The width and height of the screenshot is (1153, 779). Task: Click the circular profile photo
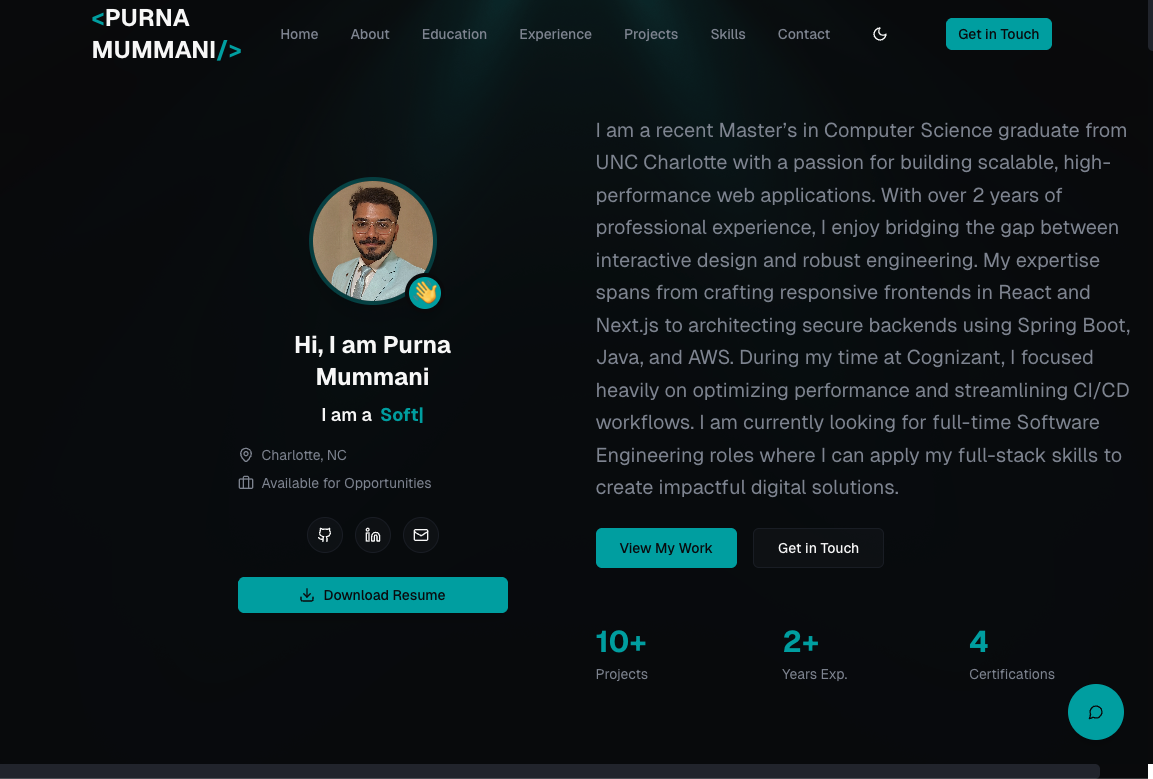pyautogui.click(x=372, y=241)
